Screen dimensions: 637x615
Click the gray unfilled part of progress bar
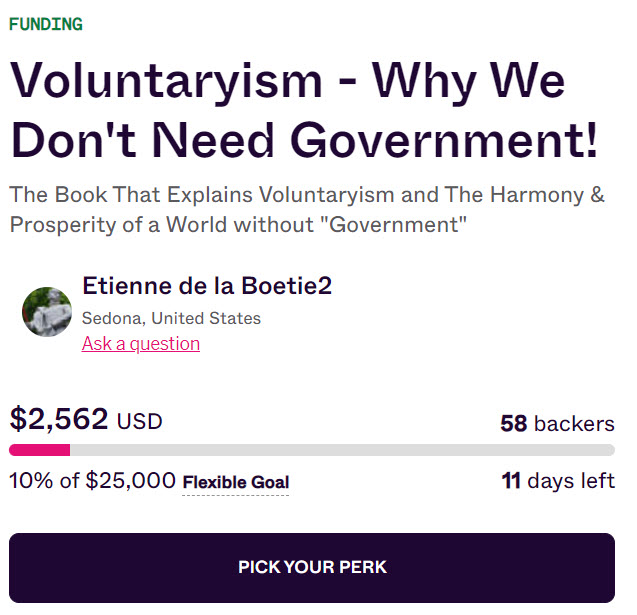point(342,450)
